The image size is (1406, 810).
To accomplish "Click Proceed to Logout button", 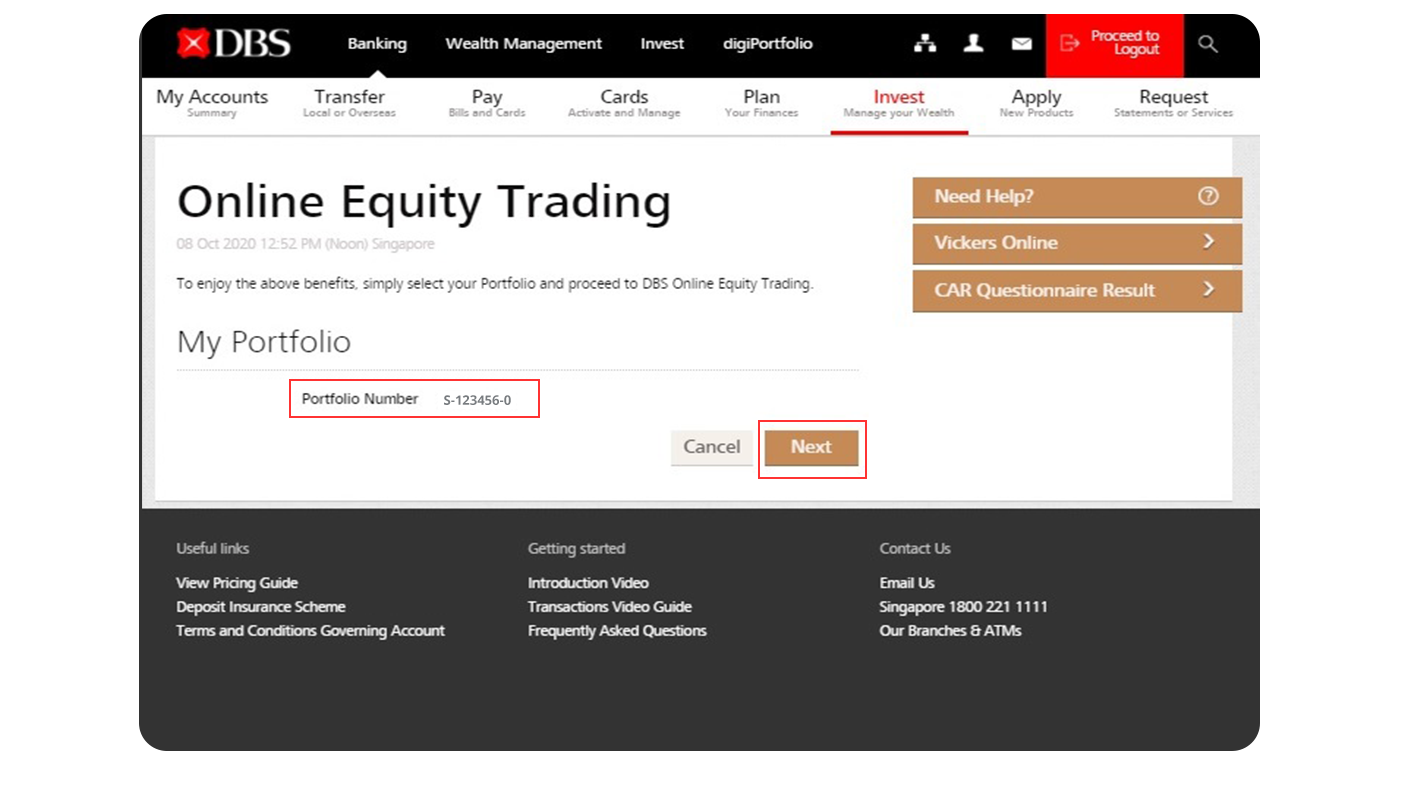I will [1114, 45].
